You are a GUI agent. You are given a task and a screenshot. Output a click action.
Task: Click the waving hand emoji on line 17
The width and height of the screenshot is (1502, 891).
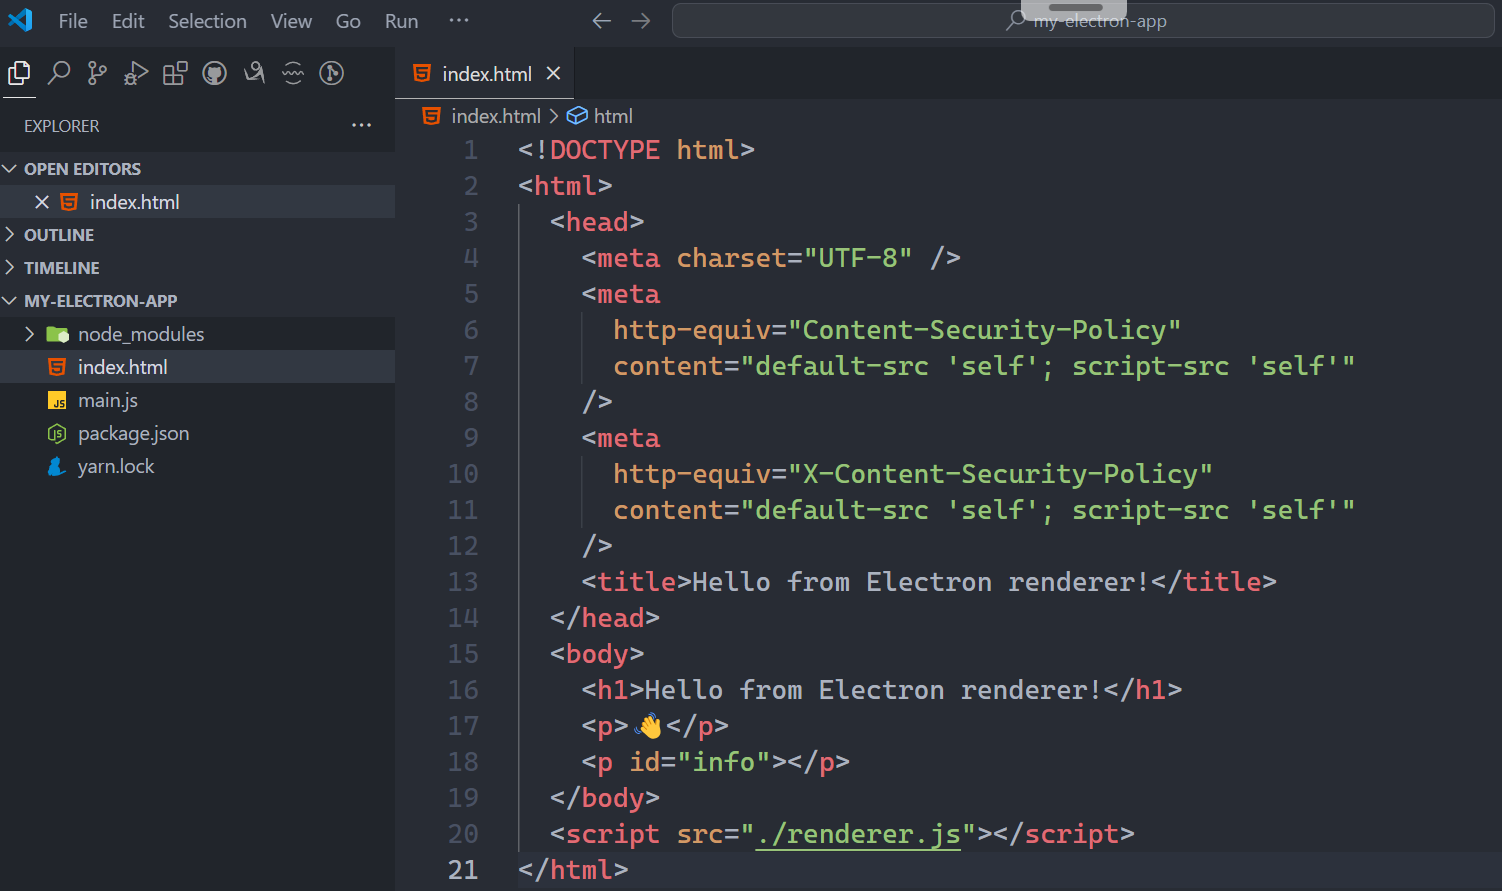click(648, 726)
